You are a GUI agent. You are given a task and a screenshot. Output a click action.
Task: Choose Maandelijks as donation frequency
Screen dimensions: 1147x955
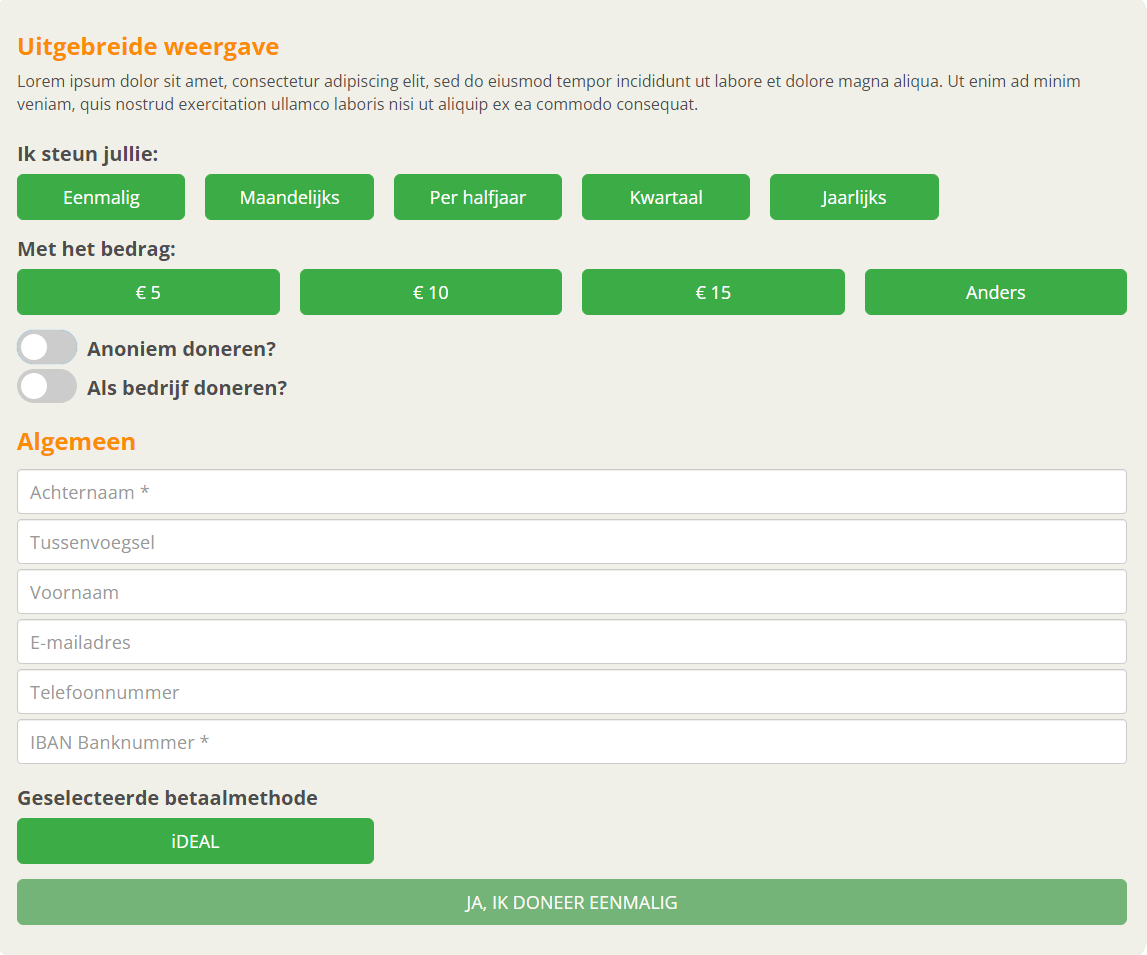(289, 197)
